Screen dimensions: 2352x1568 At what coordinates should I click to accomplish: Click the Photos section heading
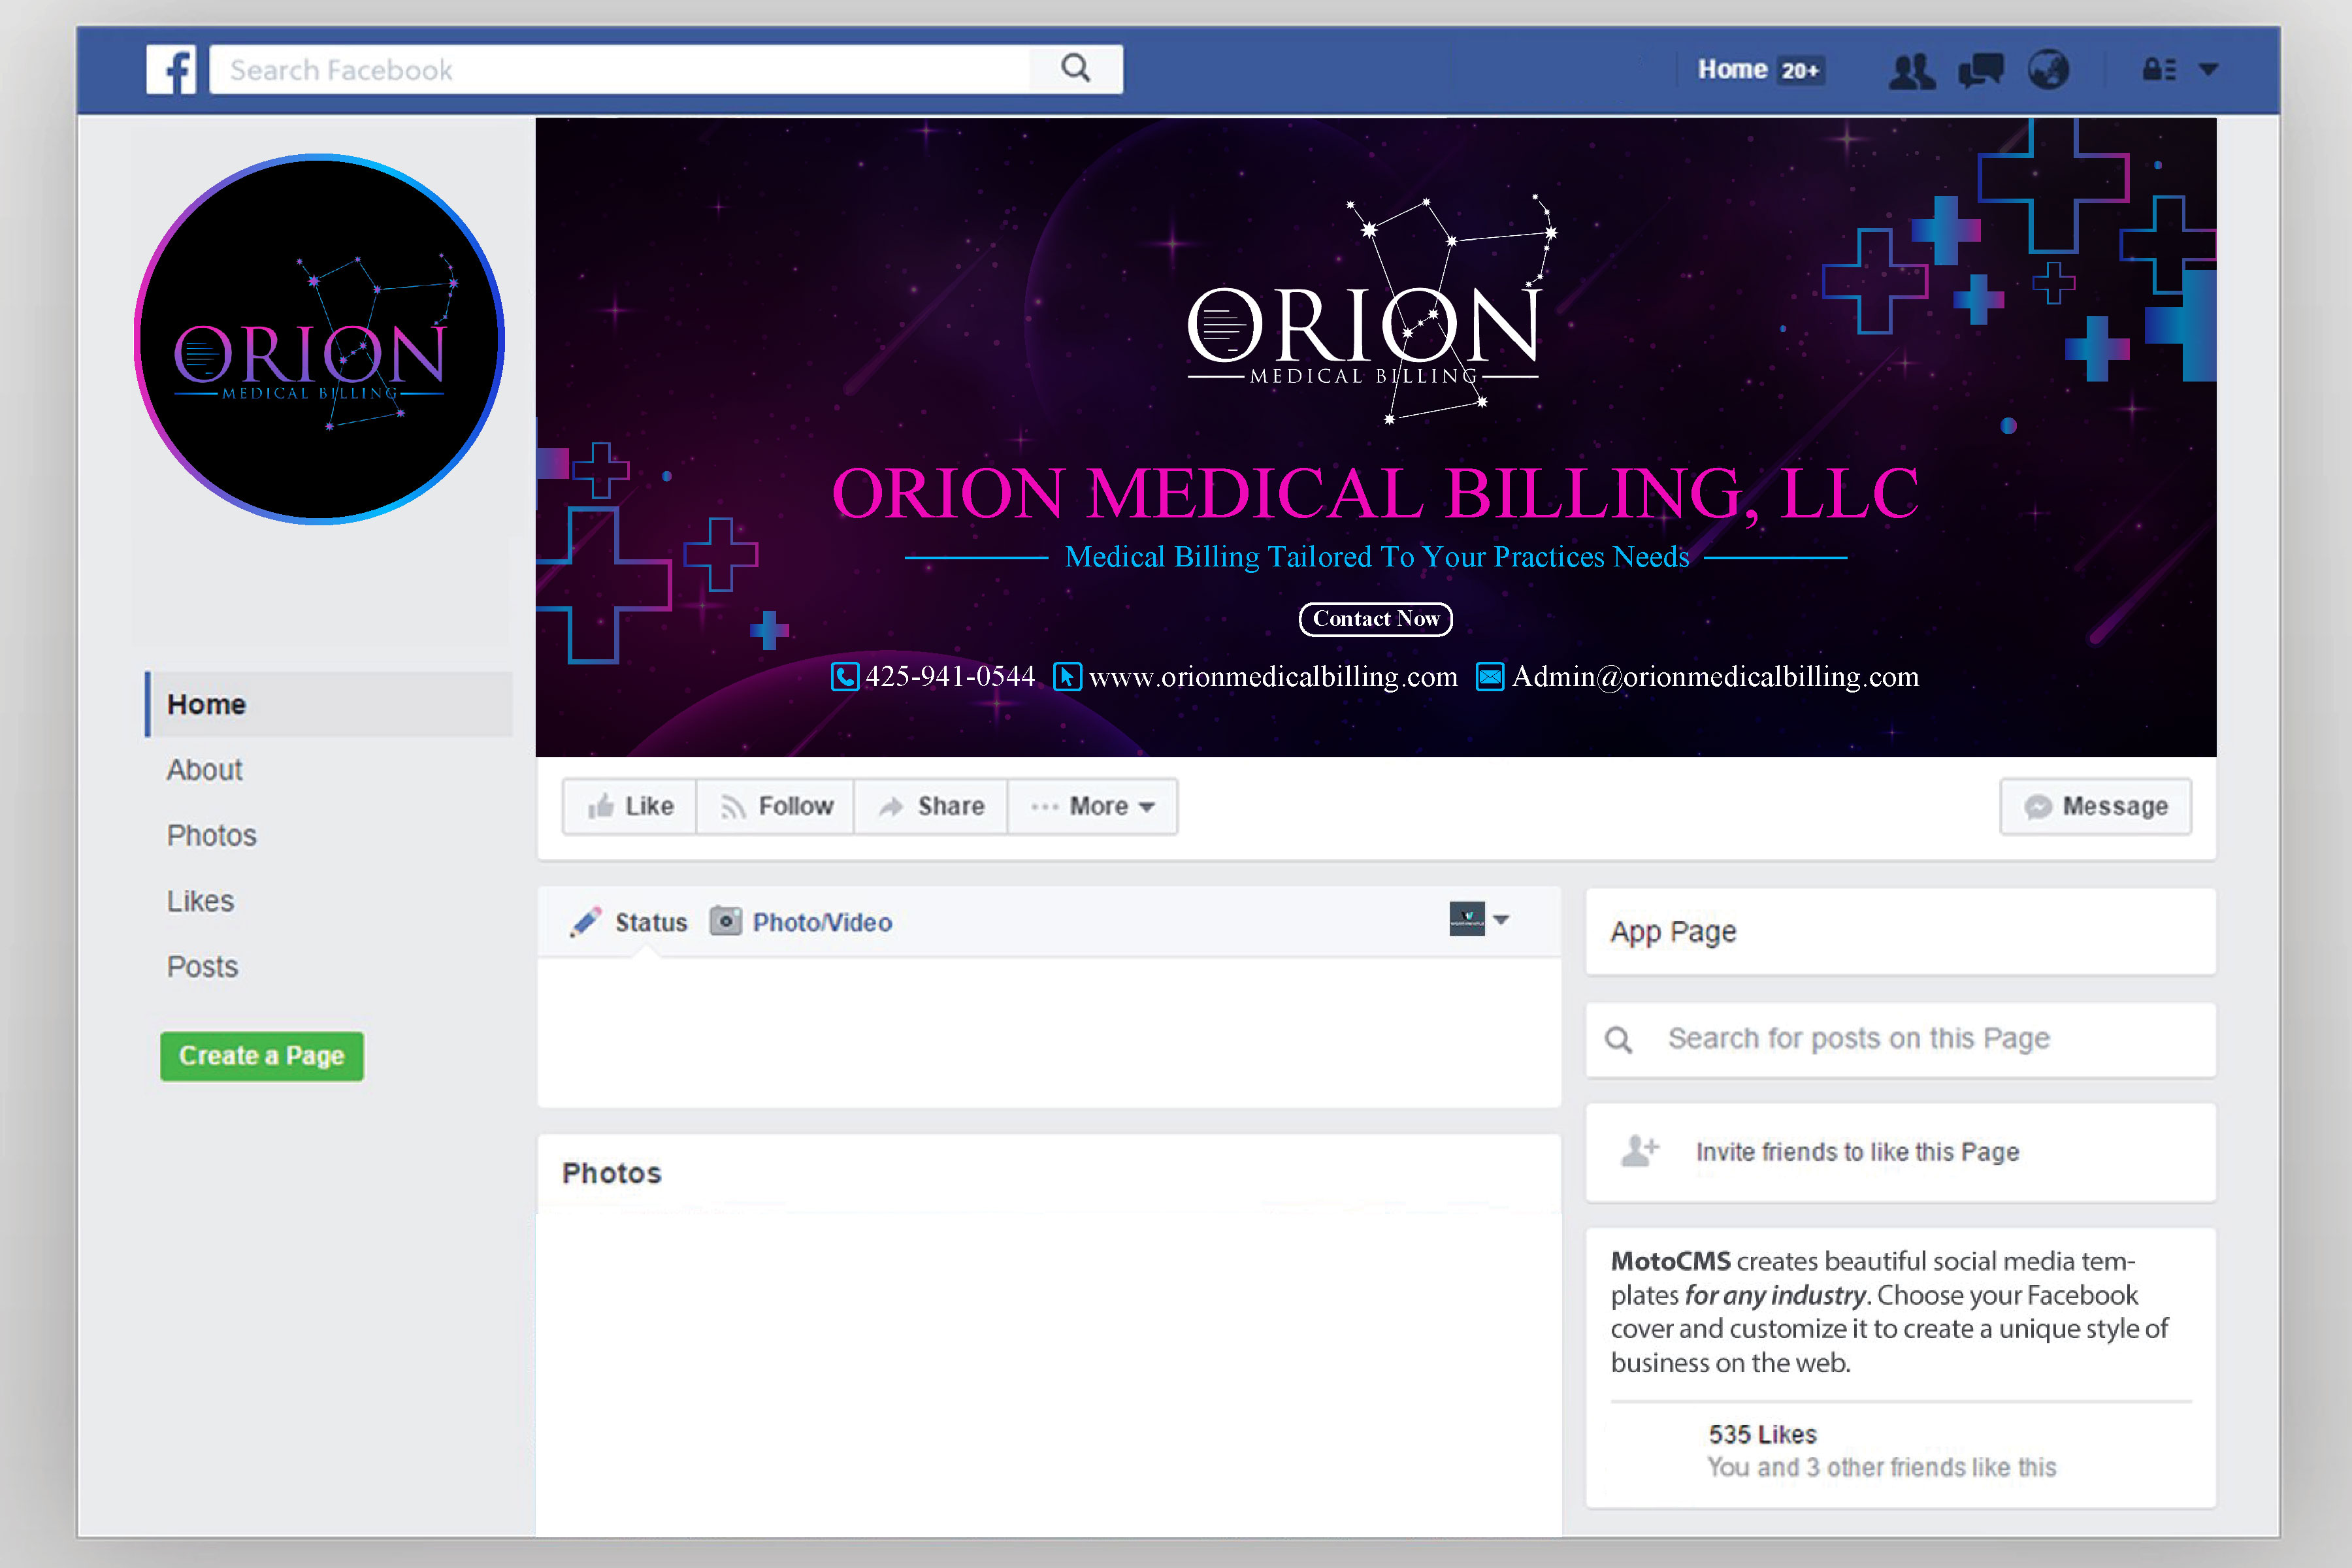[x=612, y=1173]
